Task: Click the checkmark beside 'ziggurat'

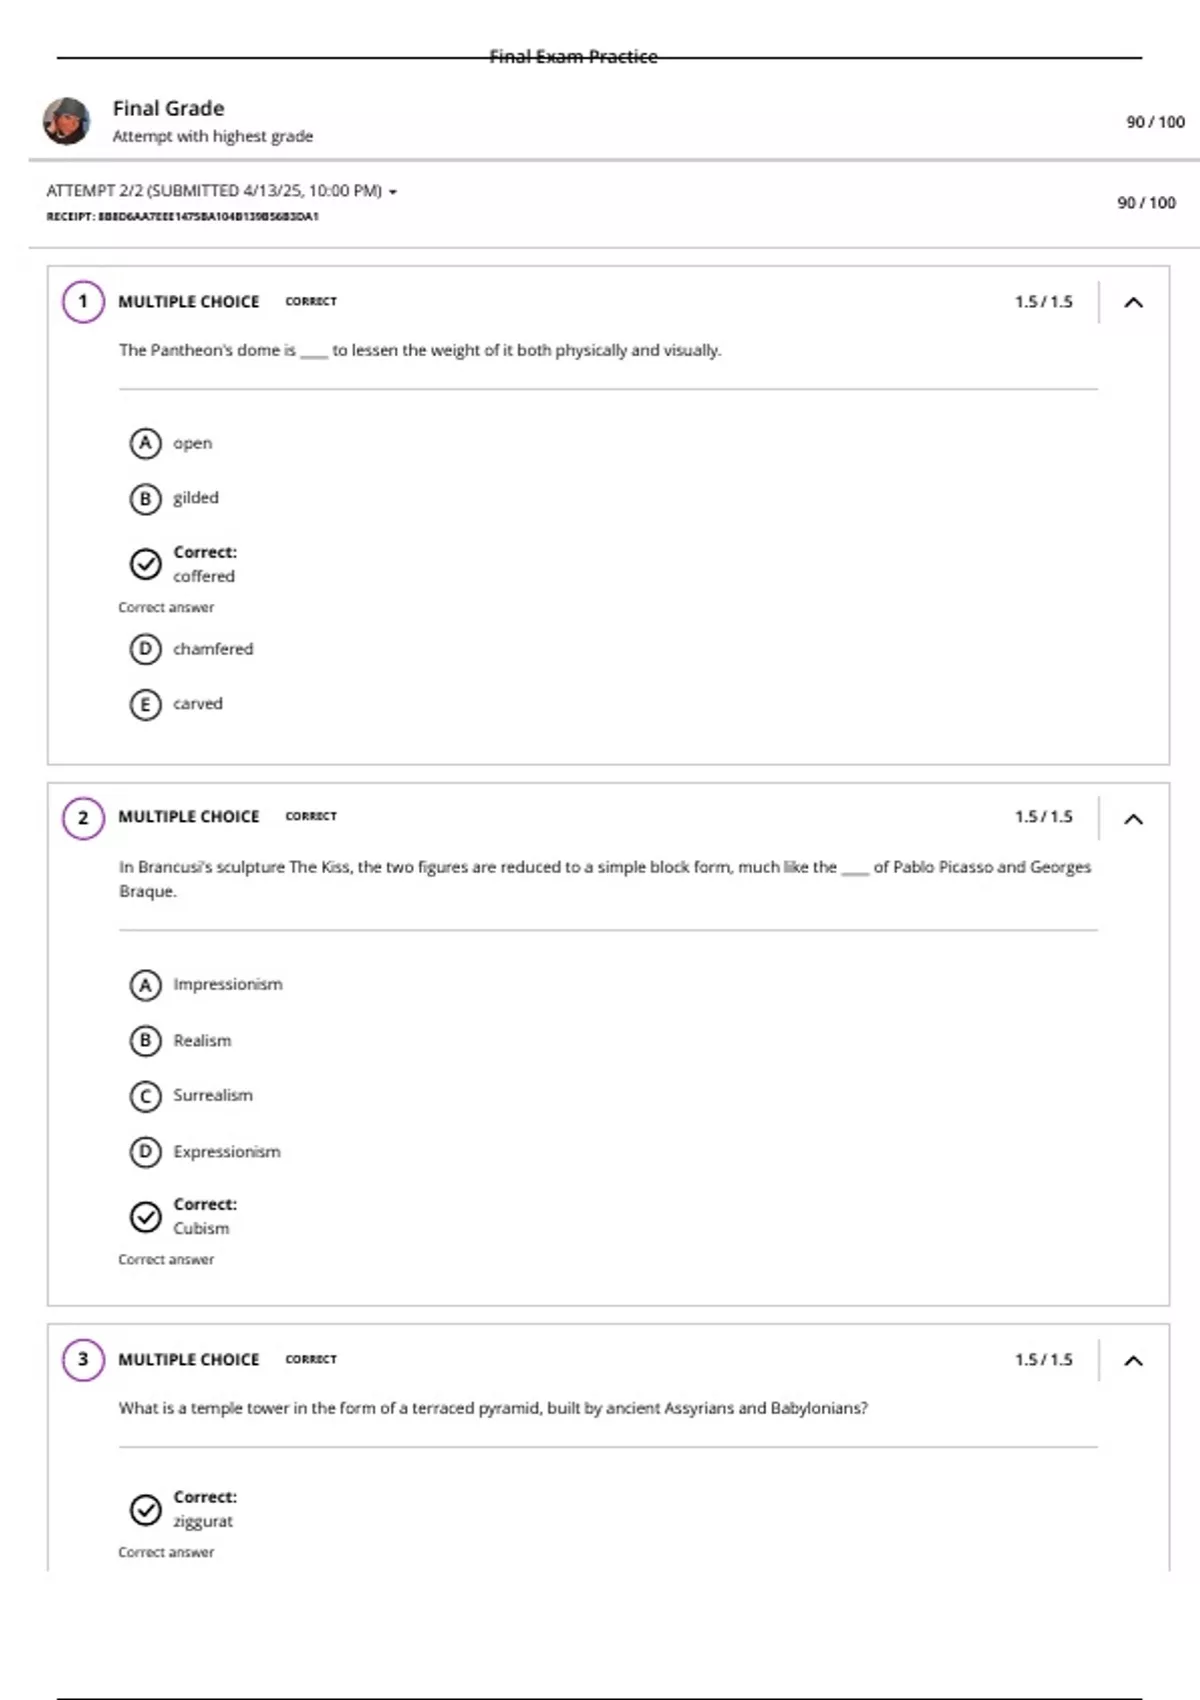Action: pos(145,1509)
